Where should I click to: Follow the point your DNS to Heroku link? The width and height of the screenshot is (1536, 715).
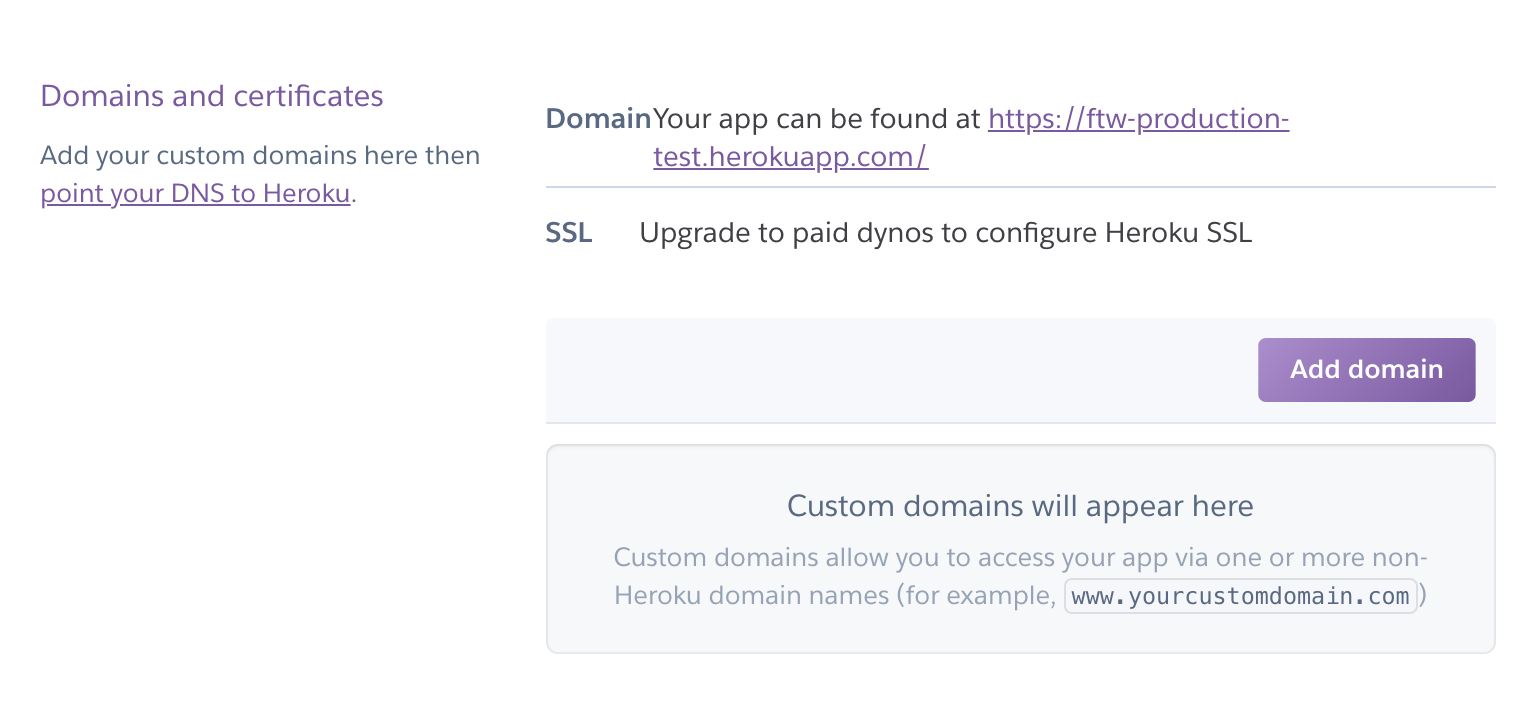[194, 193]
